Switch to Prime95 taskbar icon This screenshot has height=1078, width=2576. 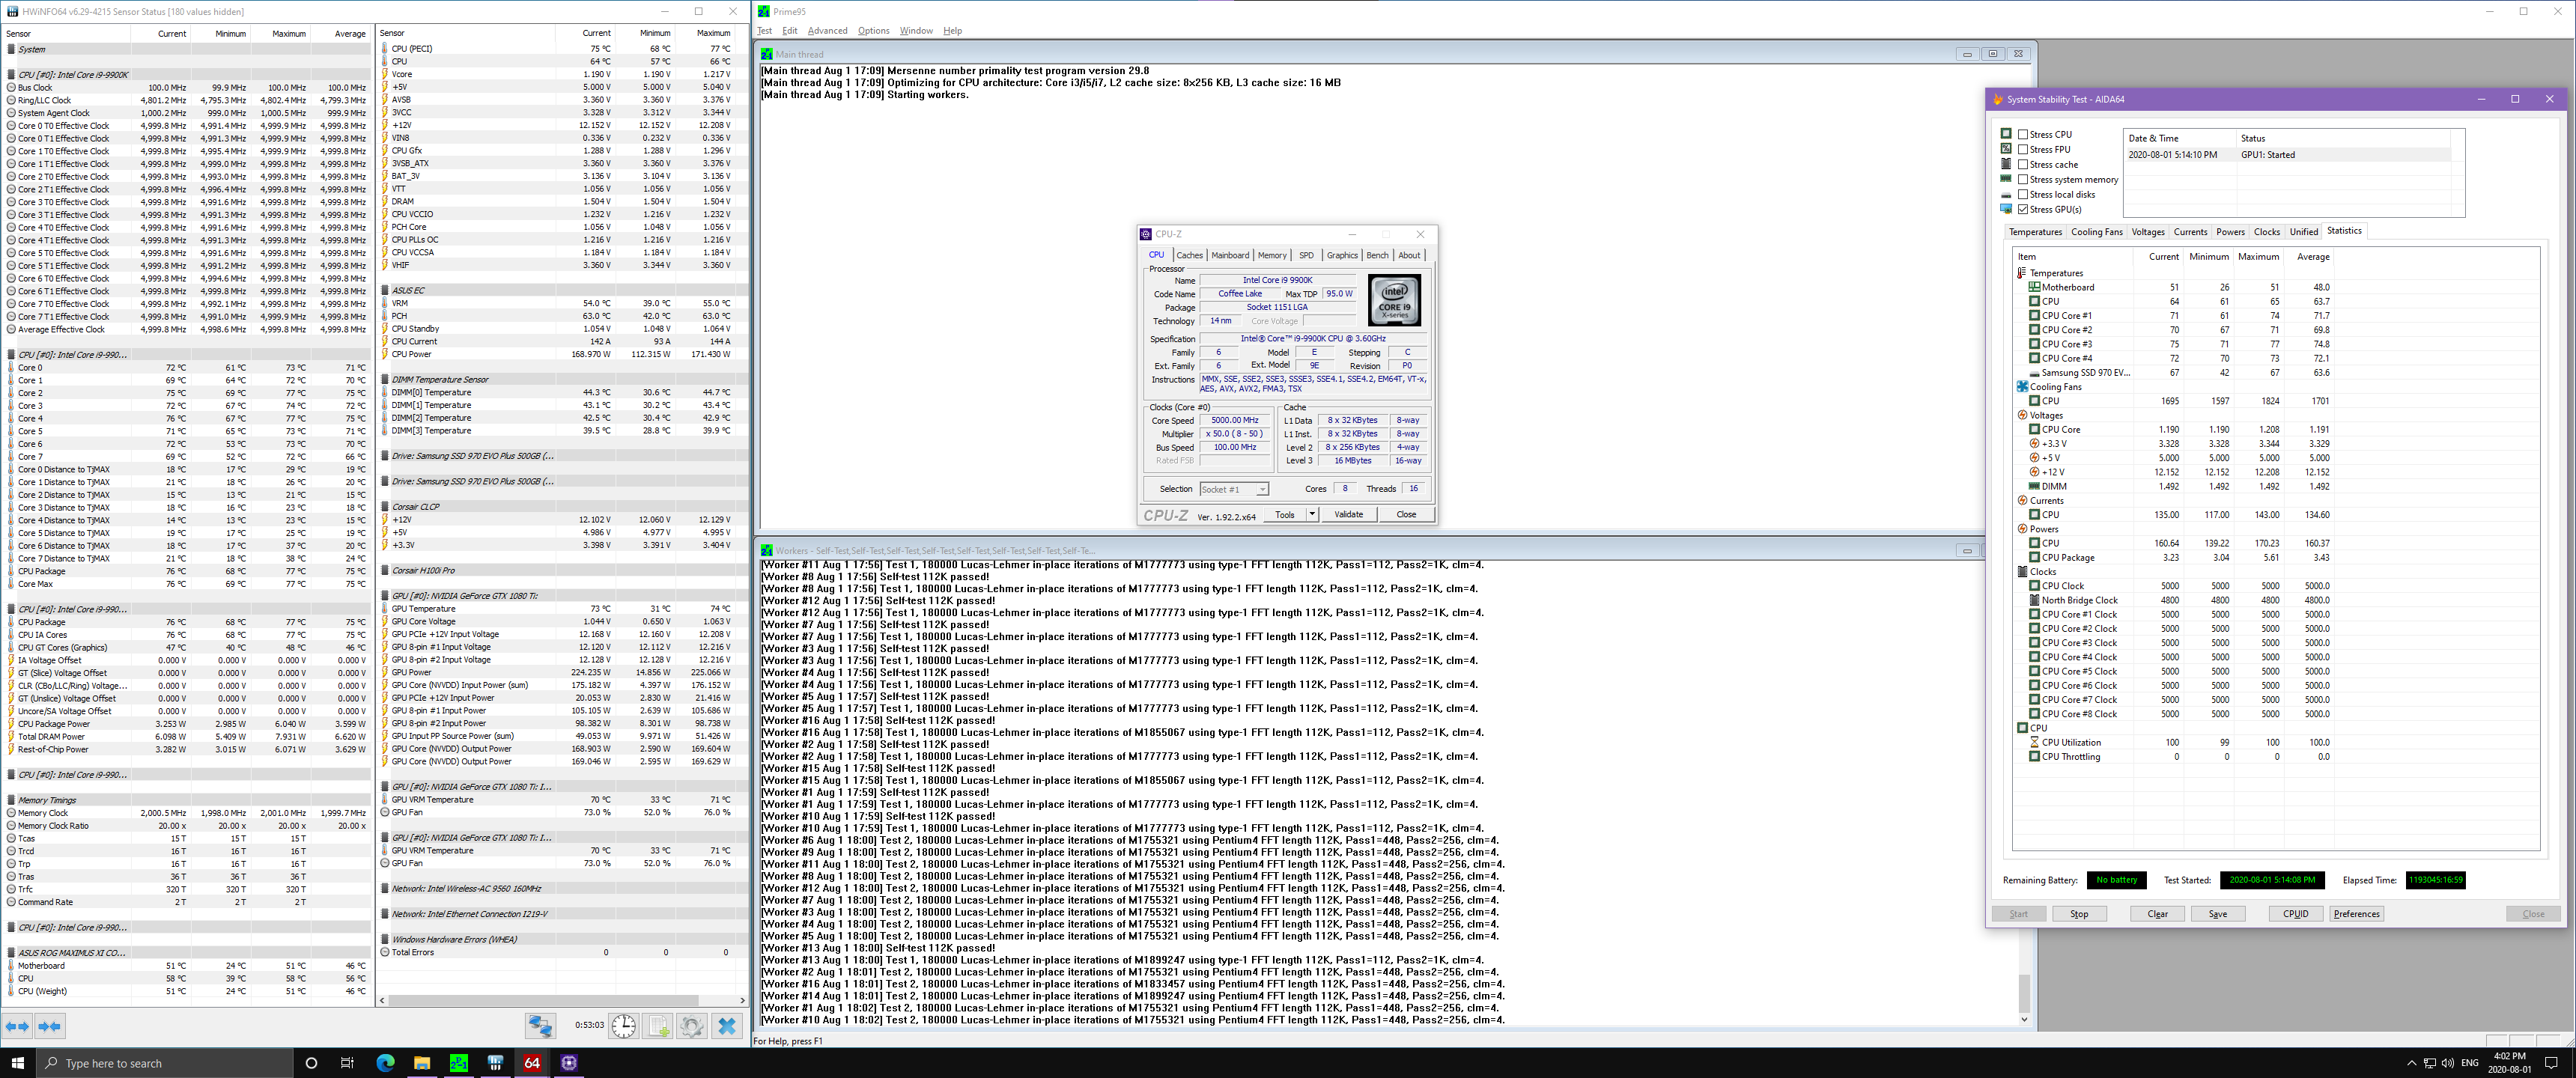(459, 1063)
